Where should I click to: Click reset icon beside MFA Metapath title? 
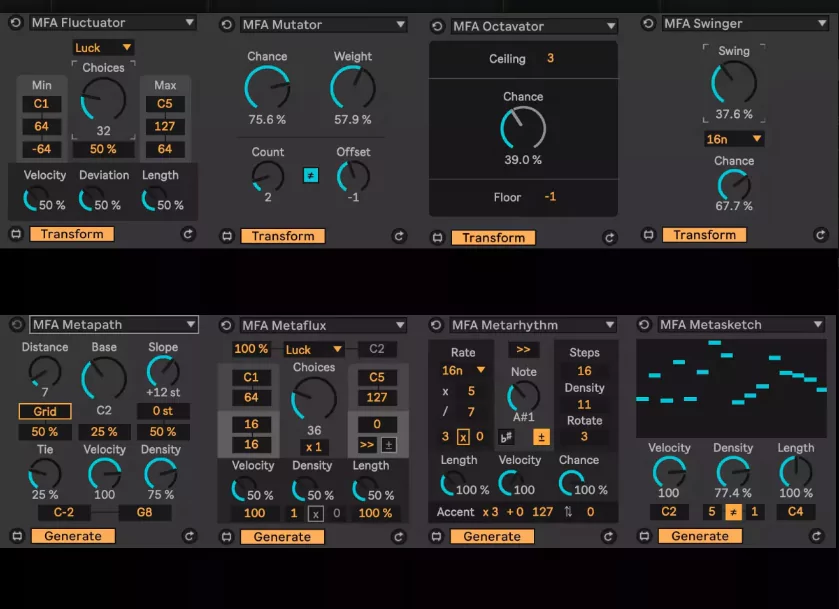(x=17, y=324)
